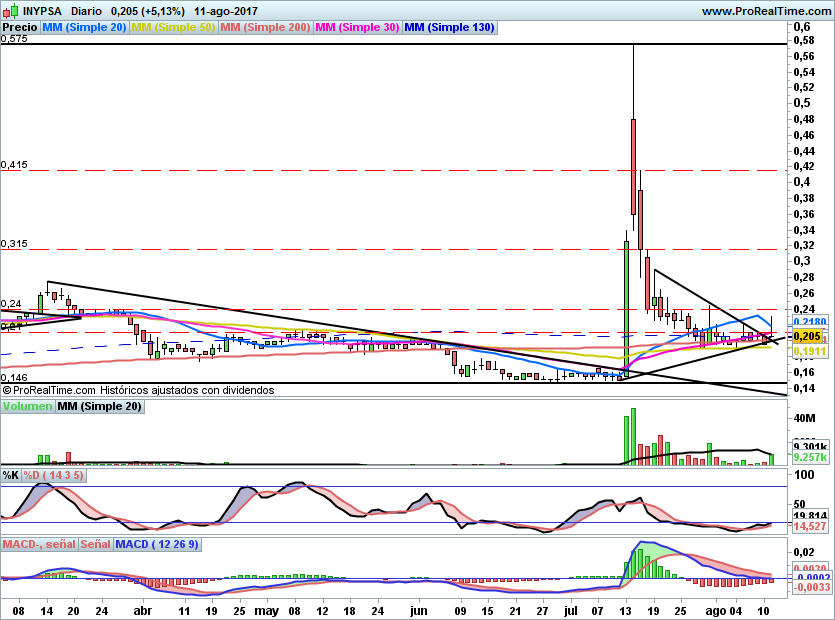Click the current price tag 0,205
Screen dimensions: 835x620
pos(806,337)
